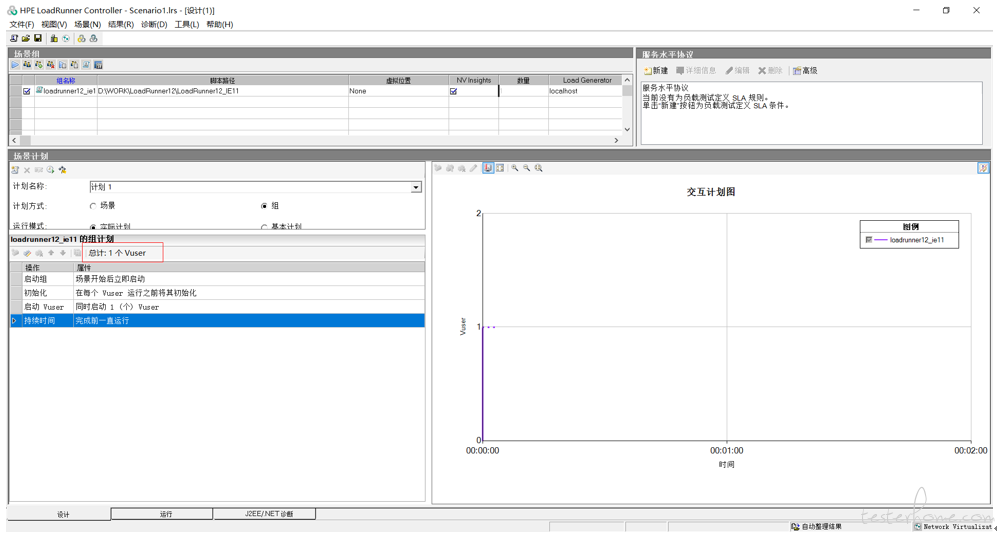
Task: Click the 组名称 column header
Action: (x=65, y=81)
